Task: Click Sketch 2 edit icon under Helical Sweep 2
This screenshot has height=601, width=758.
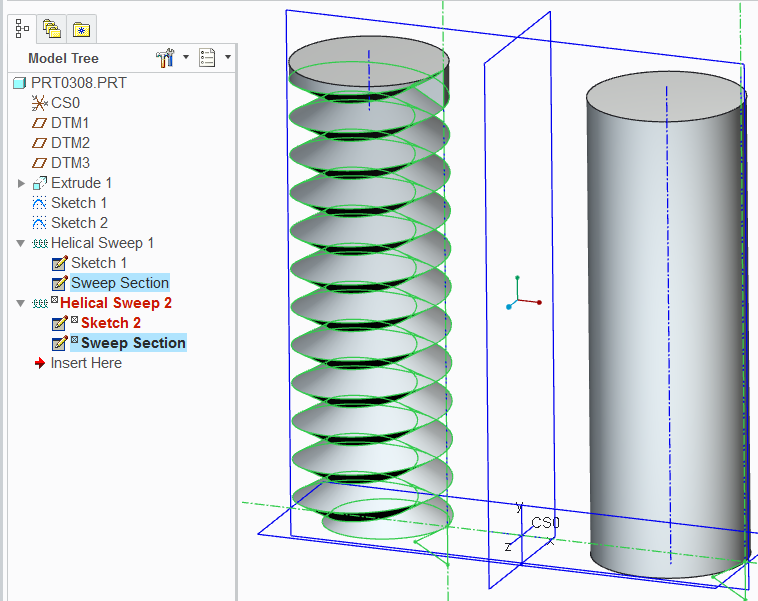Action: point(59,323)
